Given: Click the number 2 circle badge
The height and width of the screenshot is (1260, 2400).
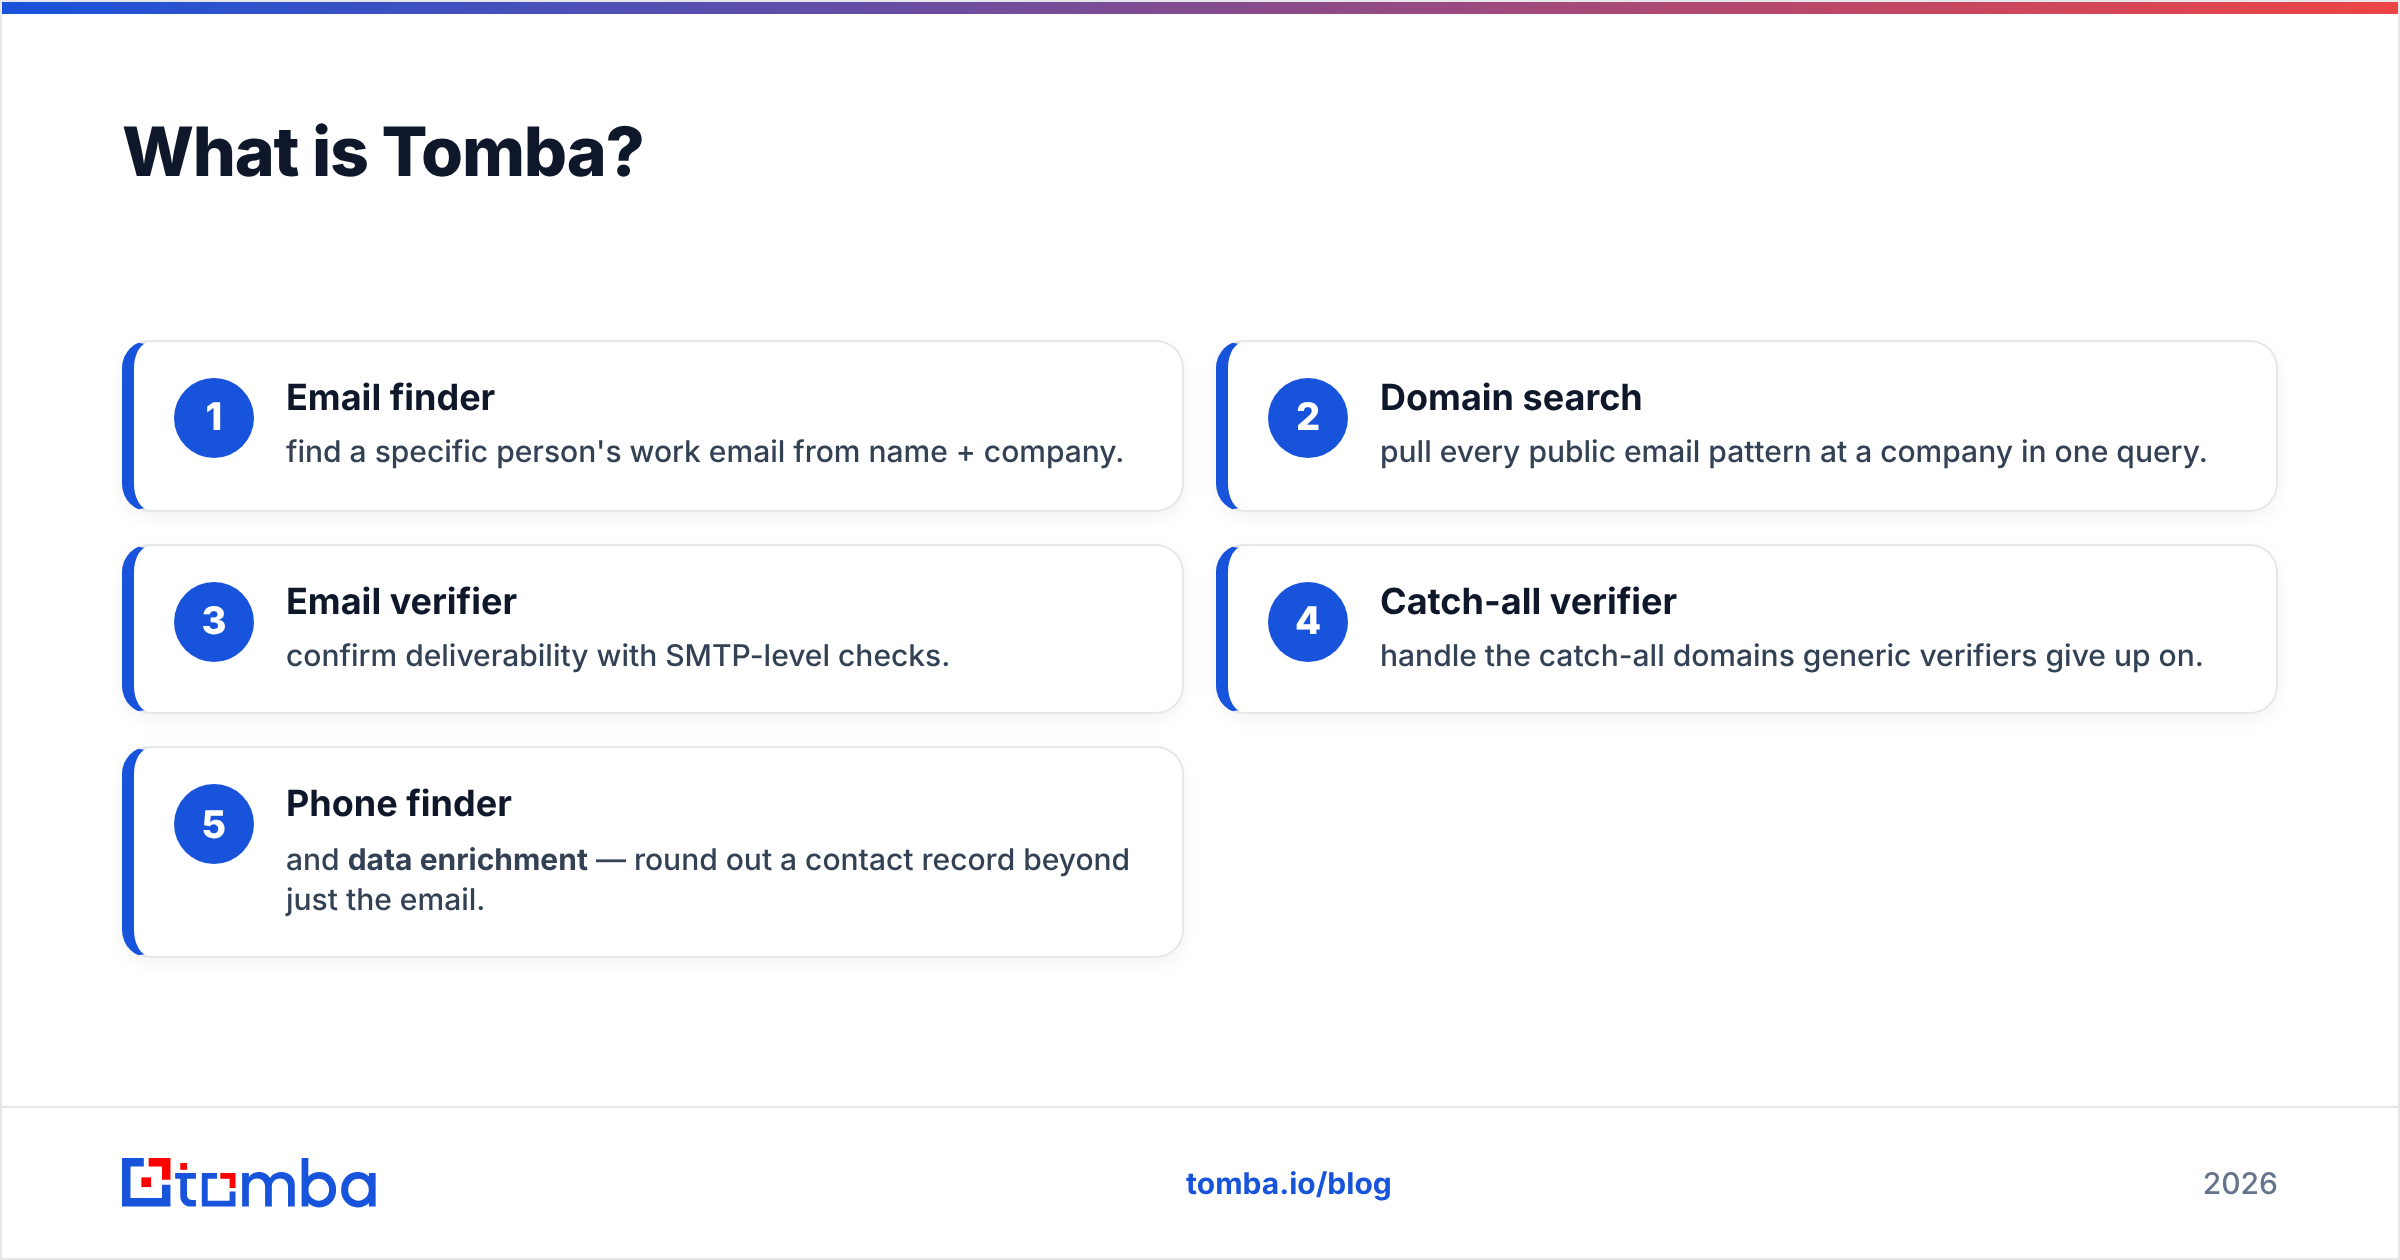Looking at the screenshot, I should pyautogui.click(x=1308, y=418).
